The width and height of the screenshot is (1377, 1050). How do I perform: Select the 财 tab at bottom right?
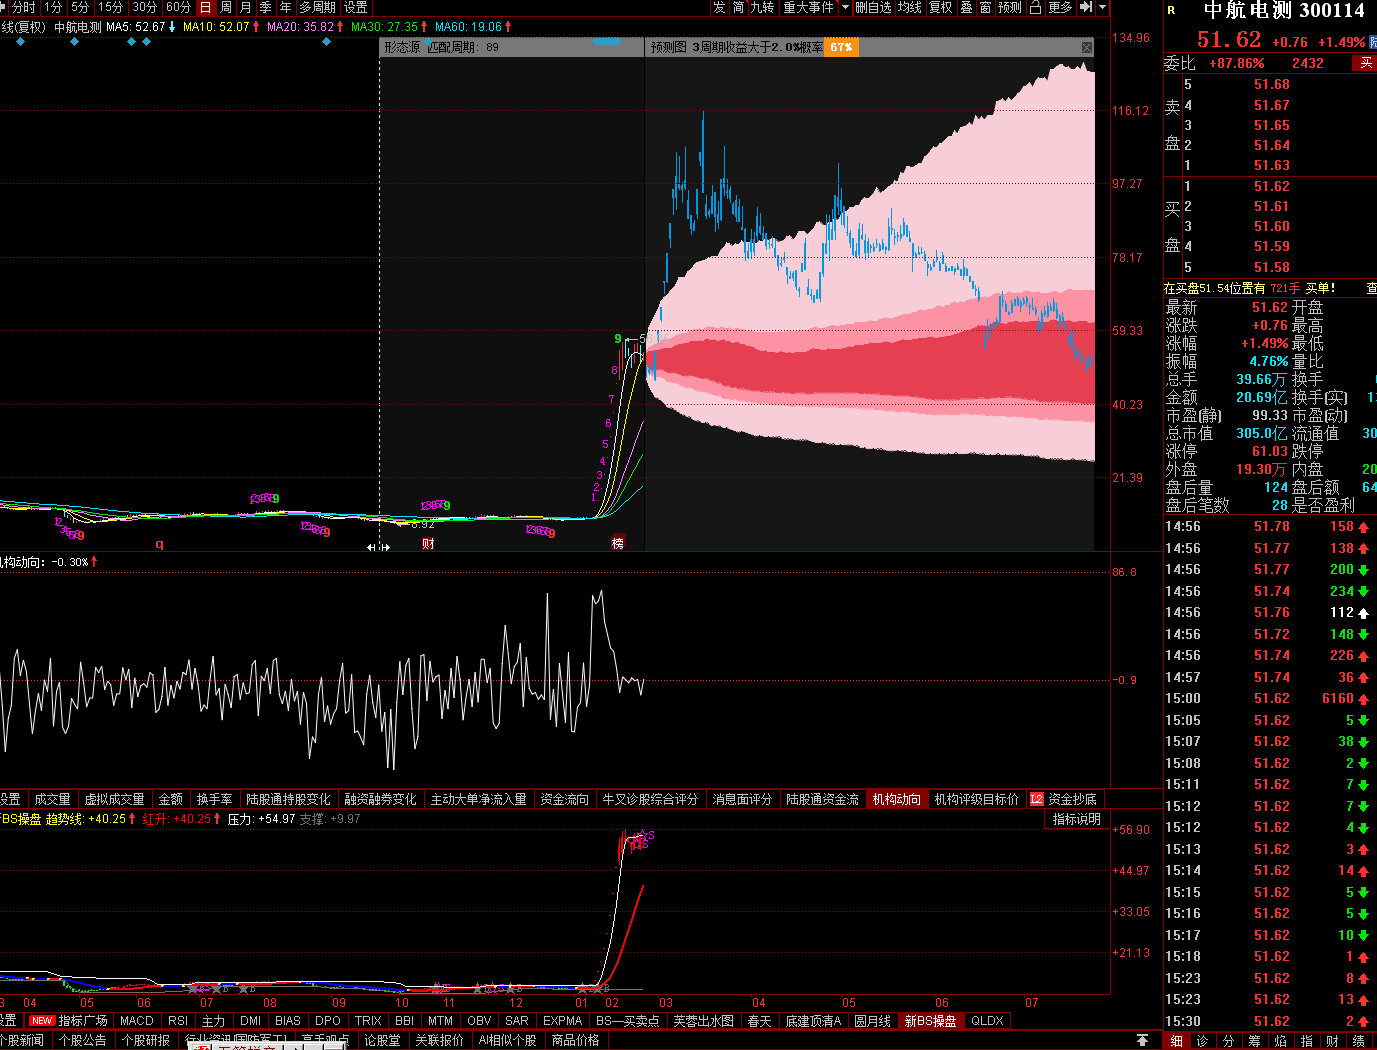[1333, 1041]
